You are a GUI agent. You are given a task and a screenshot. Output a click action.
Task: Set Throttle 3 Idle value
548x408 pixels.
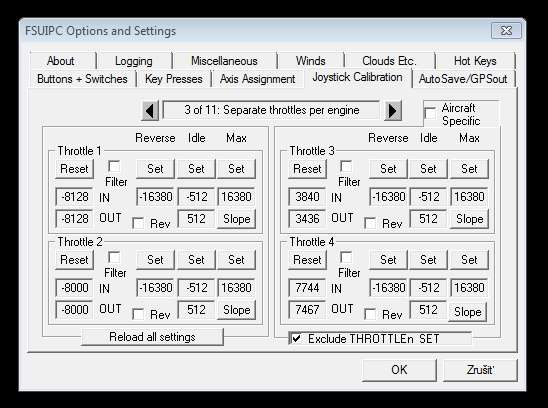coord(428,169)
